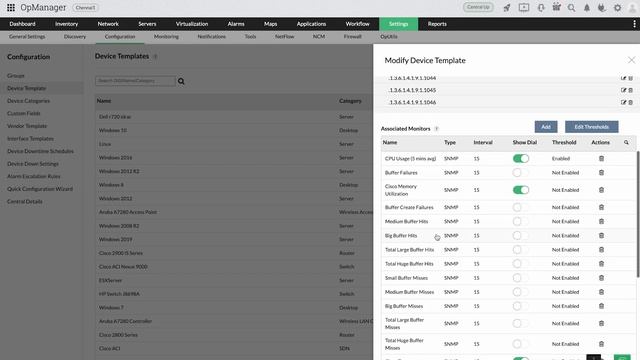Open Device Categories in Configuration sidebar
The height and width of the screenshot is (360, 640).
click(x=29, y=101)
